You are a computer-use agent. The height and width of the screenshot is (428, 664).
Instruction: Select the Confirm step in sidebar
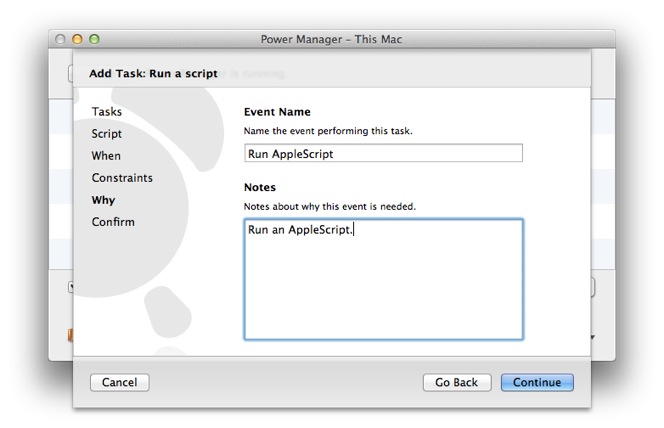click(x=113, y=222)
